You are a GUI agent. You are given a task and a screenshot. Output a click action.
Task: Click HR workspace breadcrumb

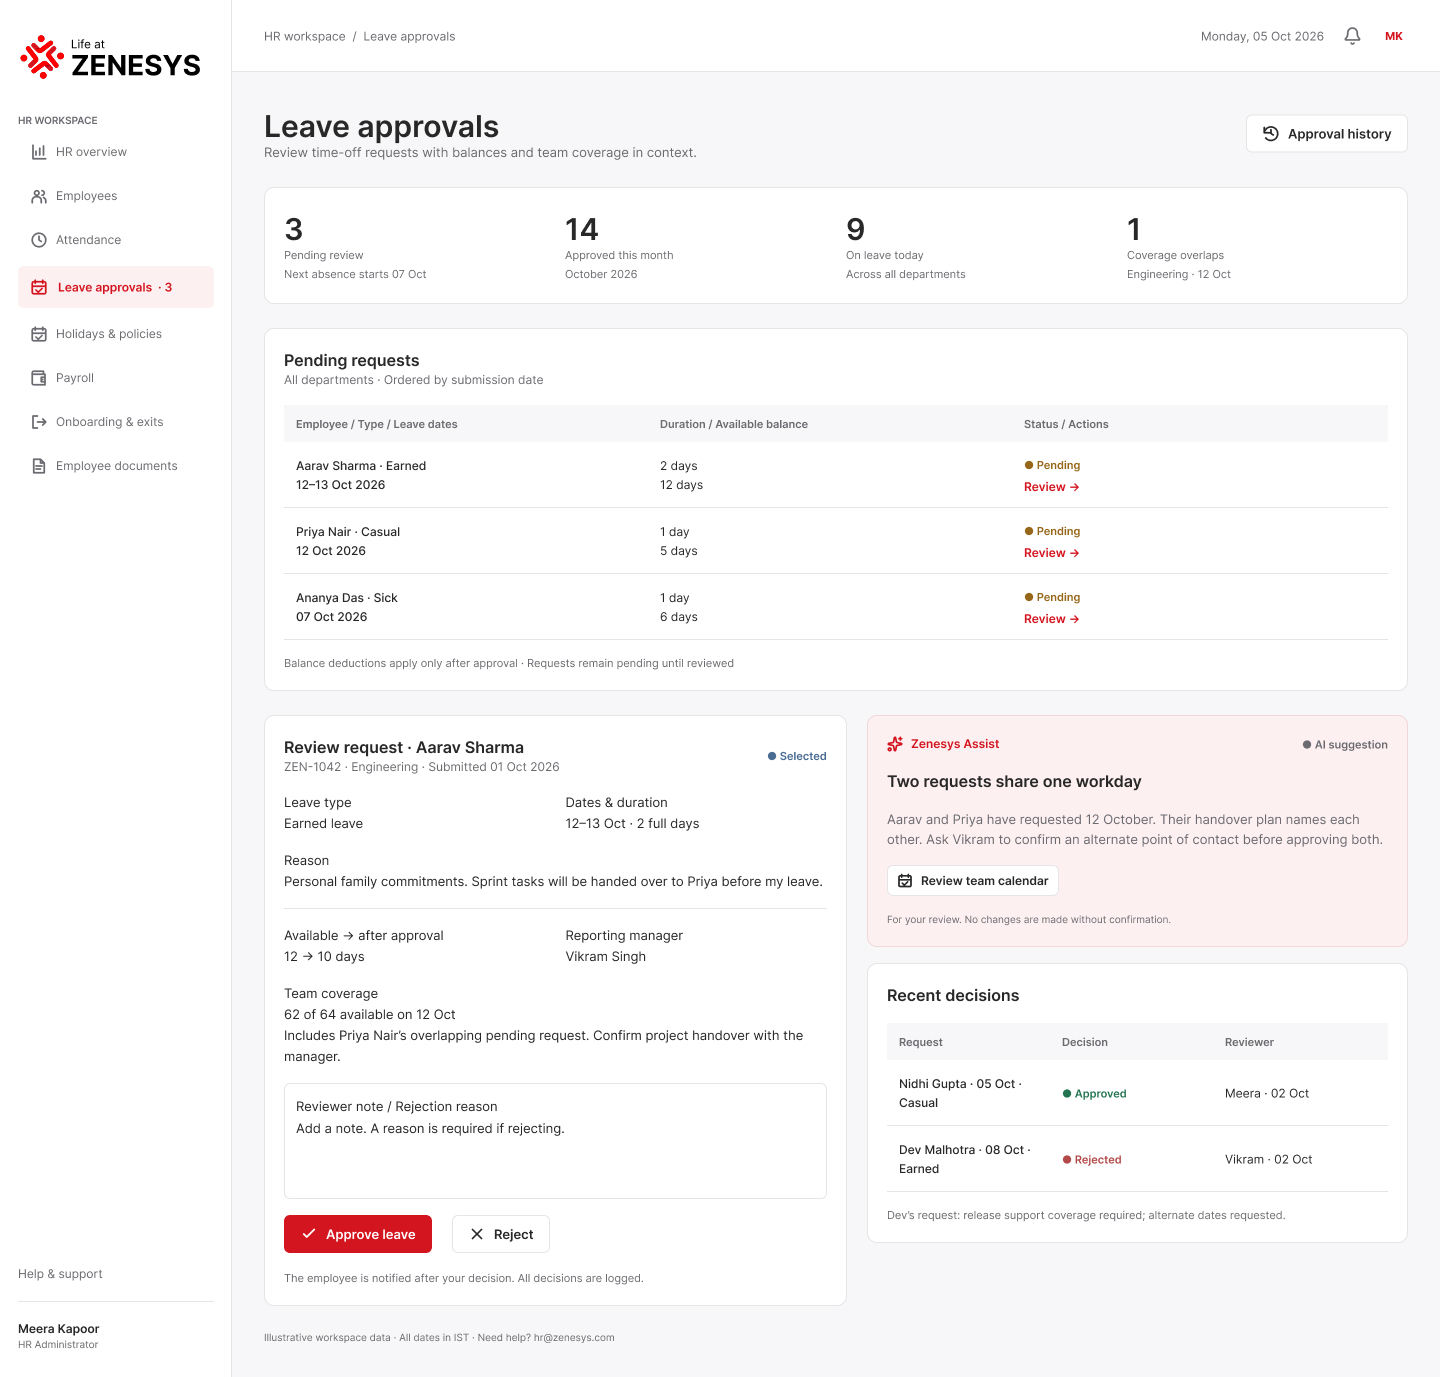[x=305, y=36]
